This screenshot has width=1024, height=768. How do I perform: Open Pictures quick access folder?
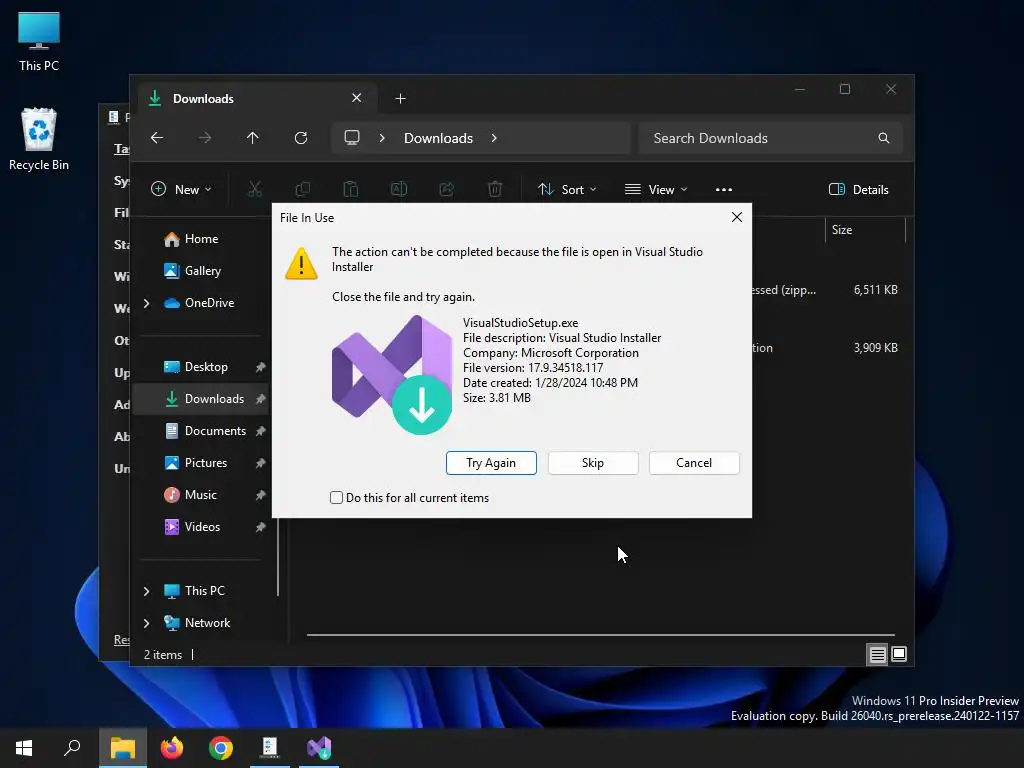206,463
